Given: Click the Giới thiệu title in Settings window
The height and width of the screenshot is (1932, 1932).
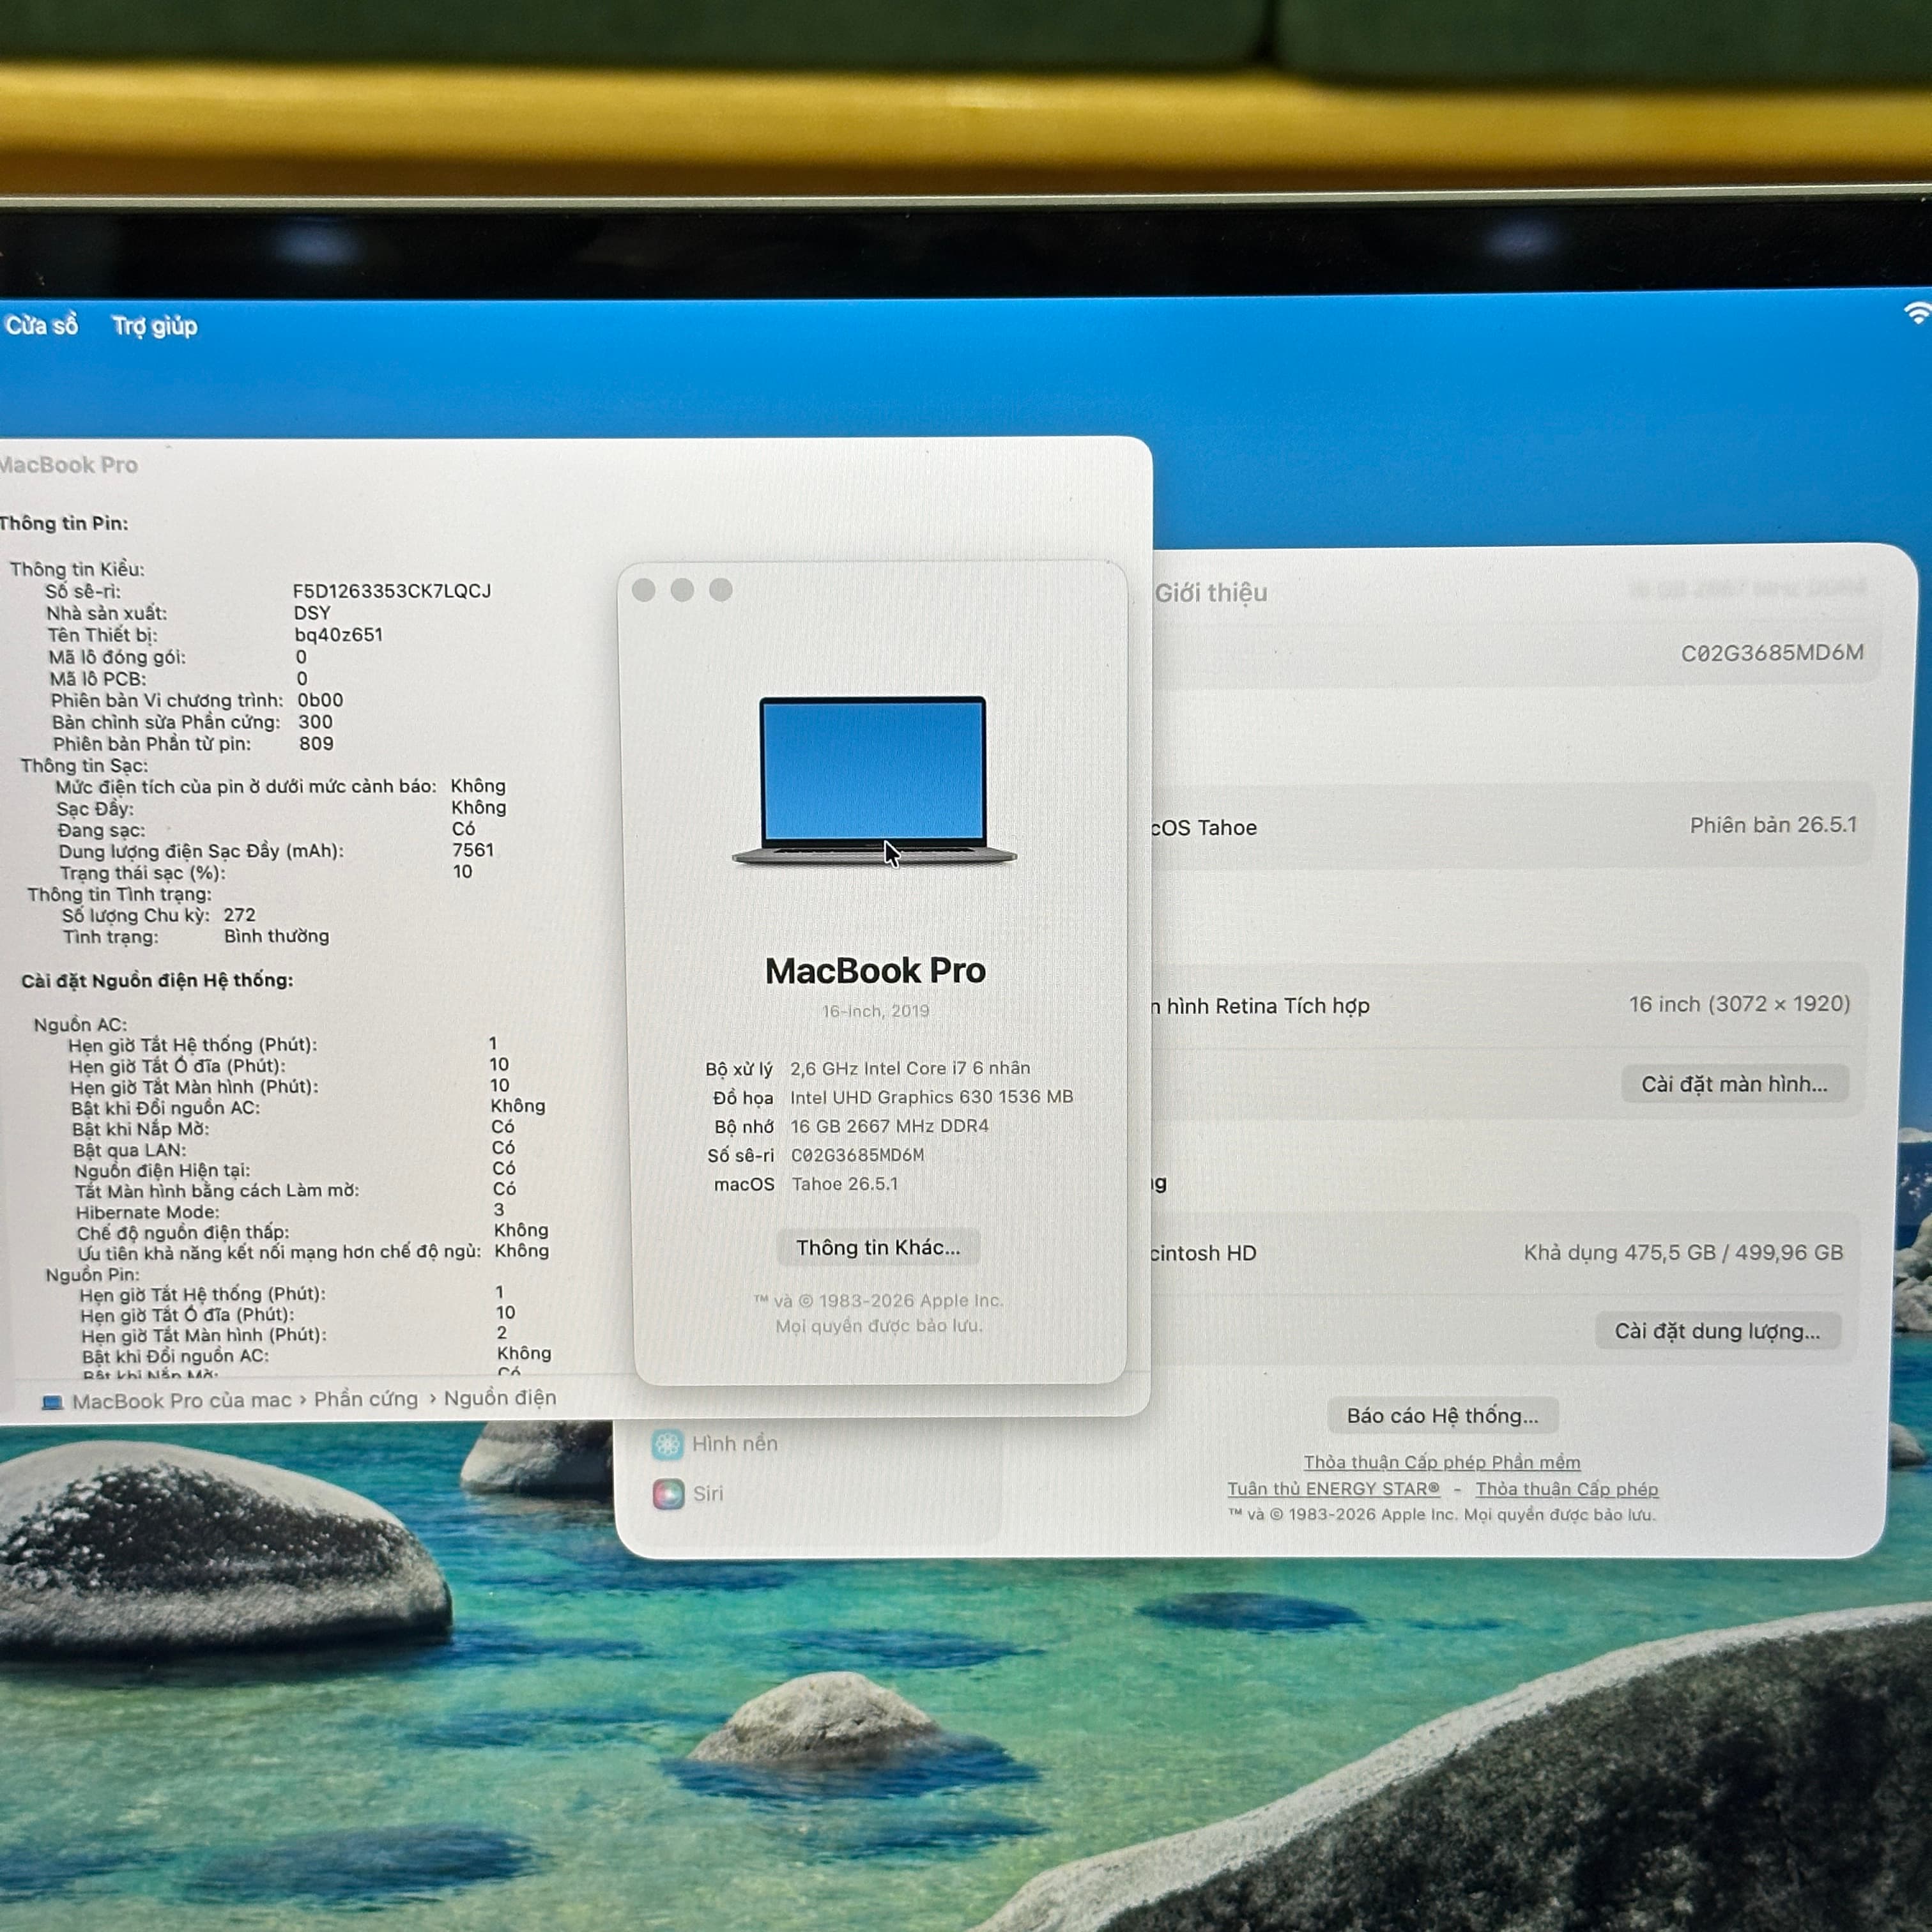Looking at the screenshot, I should 1211,593.
